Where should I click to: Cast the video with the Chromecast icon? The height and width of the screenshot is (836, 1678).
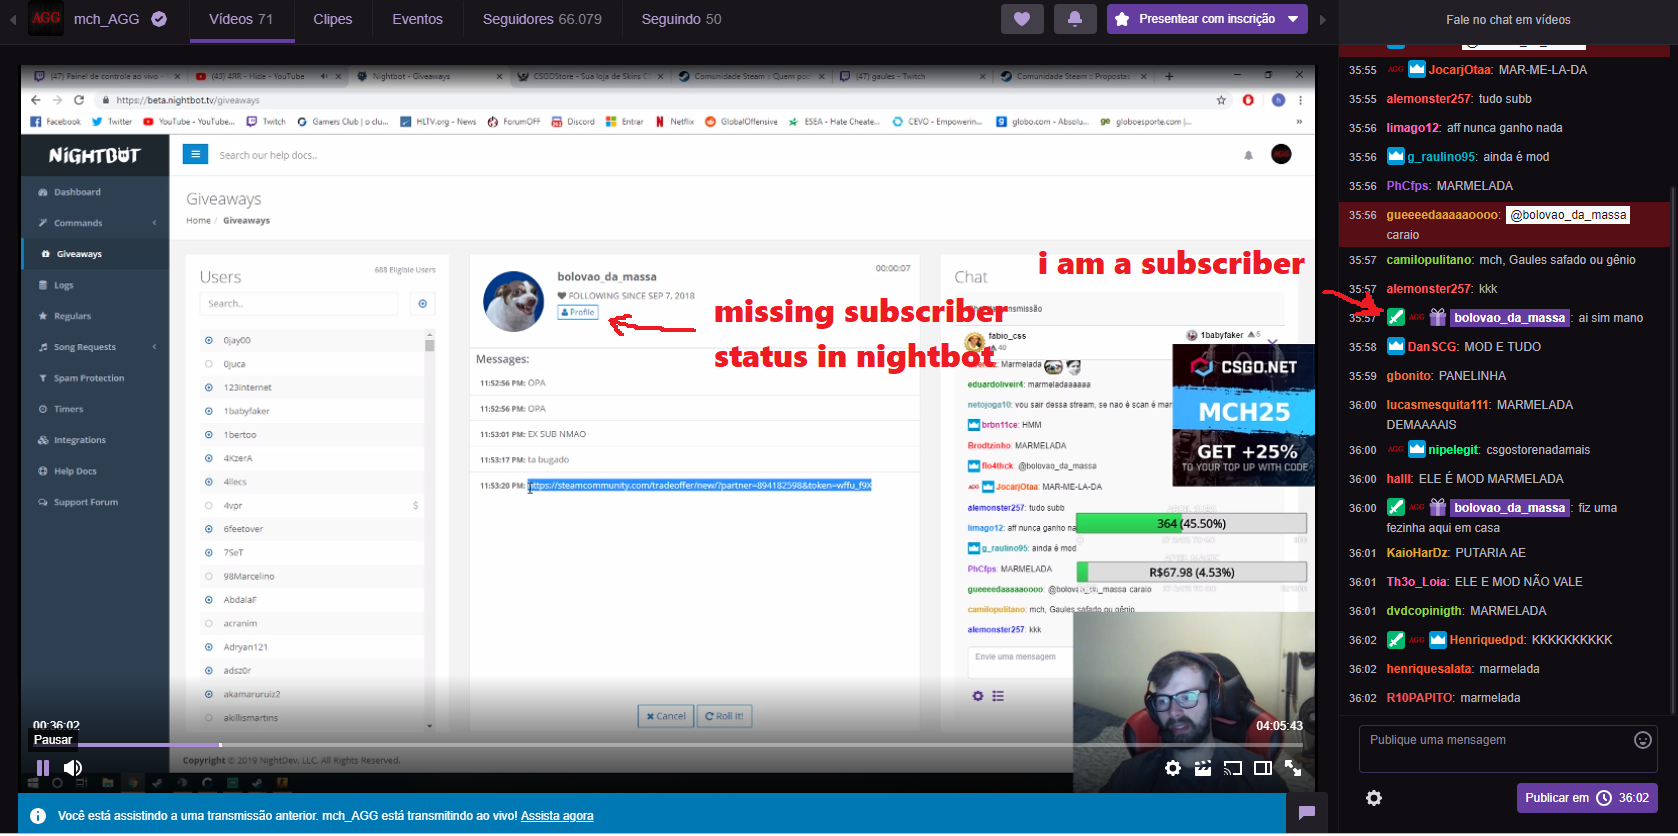point(1233,768)
